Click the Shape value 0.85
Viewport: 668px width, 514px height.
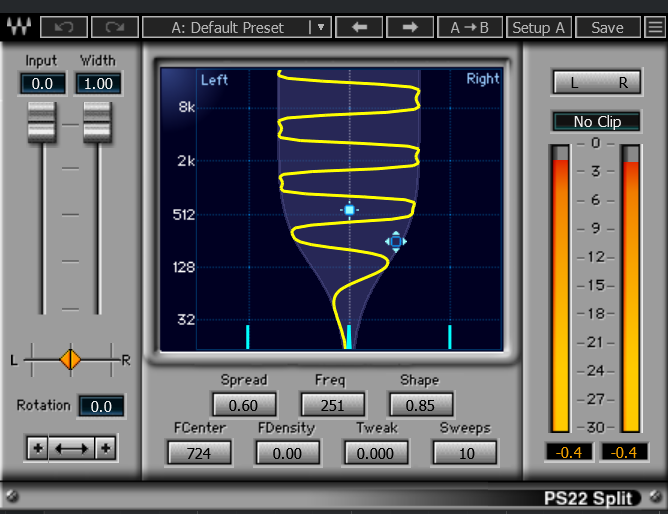[420, 405]
